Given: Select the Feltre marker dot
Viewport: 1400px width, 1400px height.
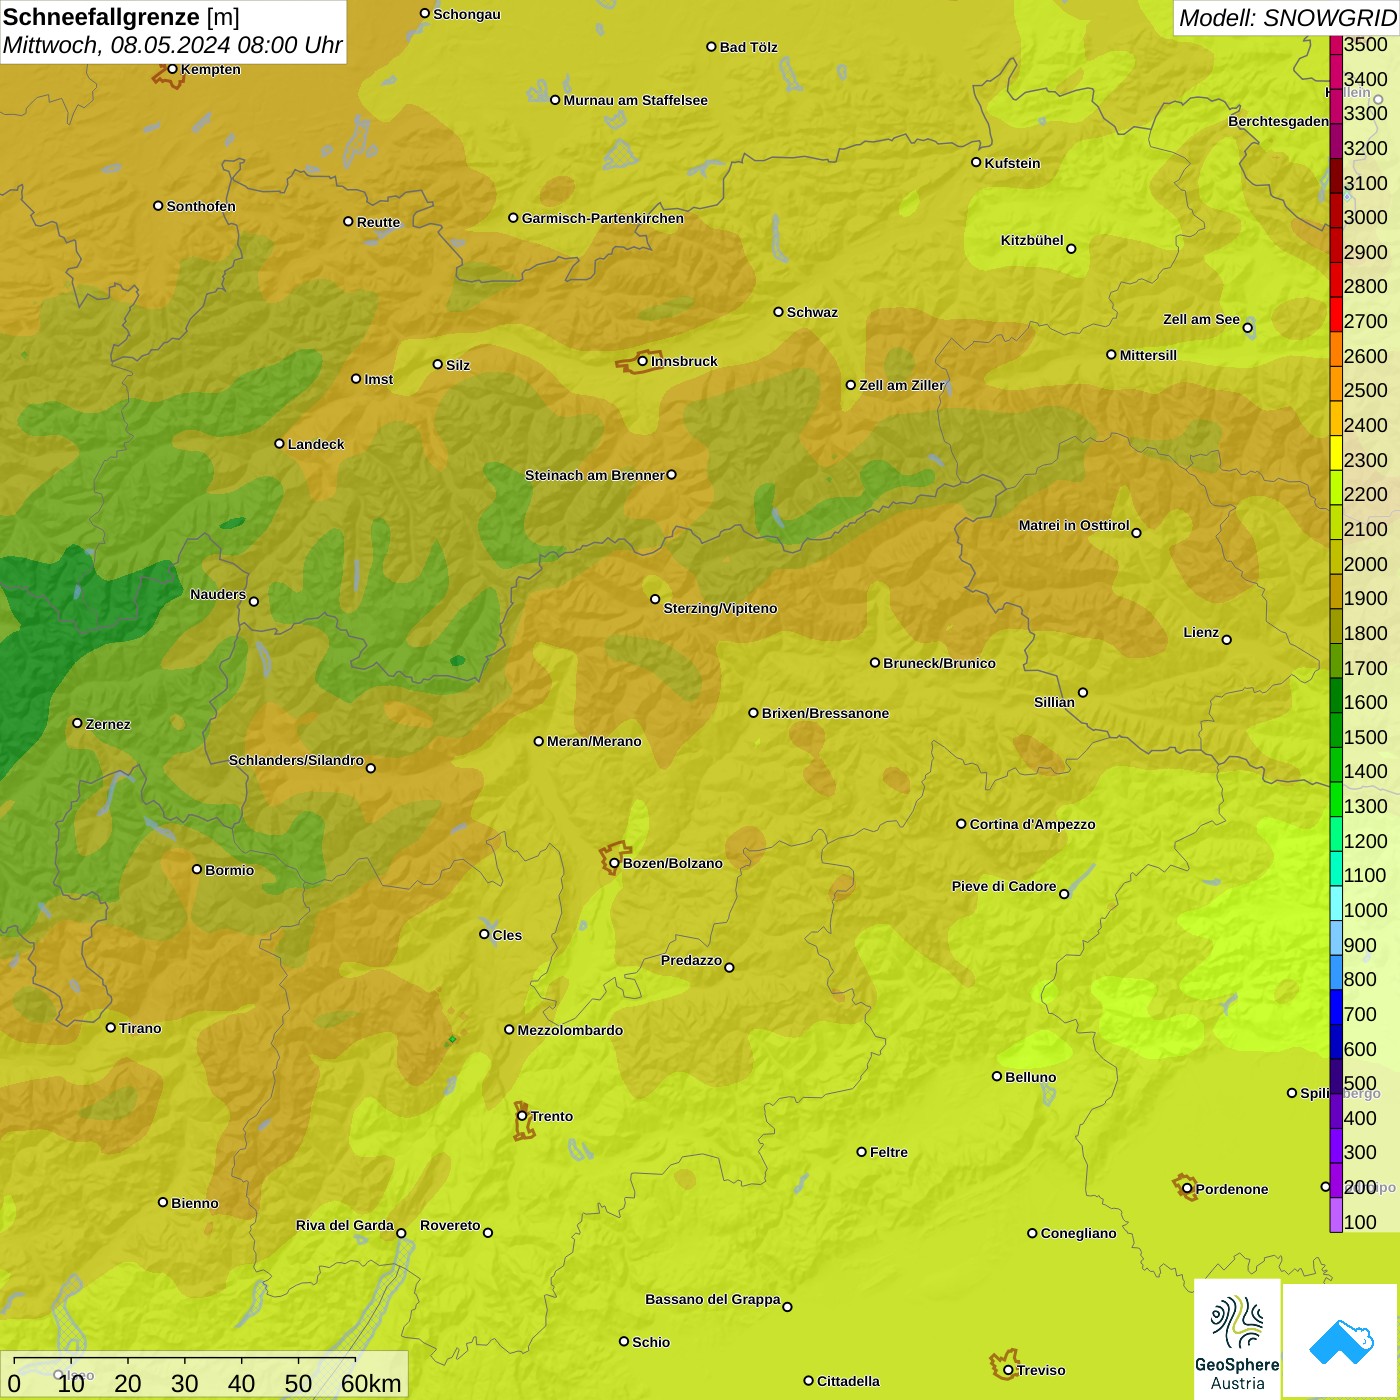Looking at the screenshot, I should tap(861, 1152).
